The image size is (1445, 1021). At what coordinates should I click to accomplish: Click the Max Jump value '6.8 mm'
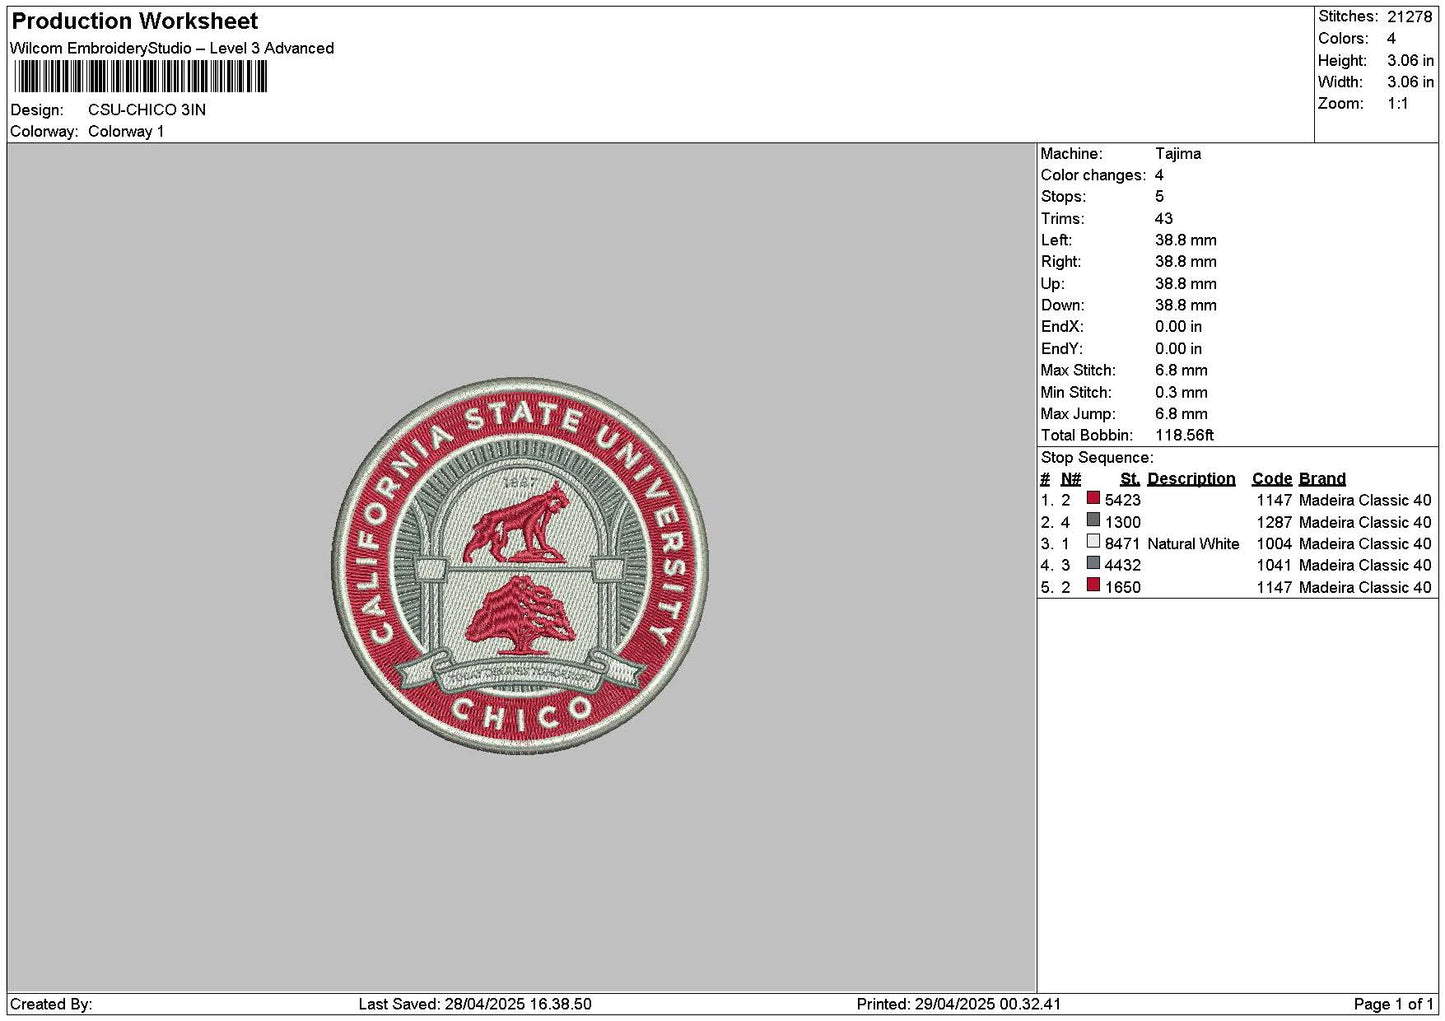click(1181, 414)
